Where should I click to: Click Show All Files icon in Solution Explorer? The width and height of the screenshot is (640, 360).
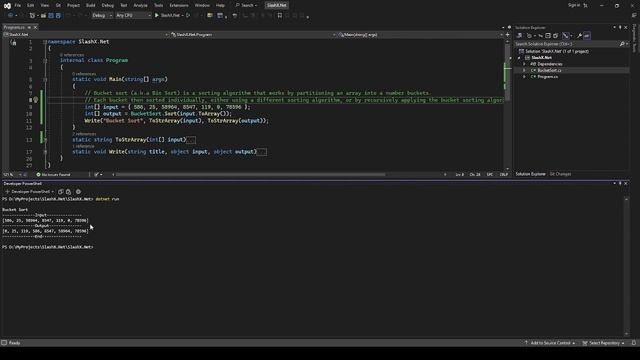pos(556,36)
